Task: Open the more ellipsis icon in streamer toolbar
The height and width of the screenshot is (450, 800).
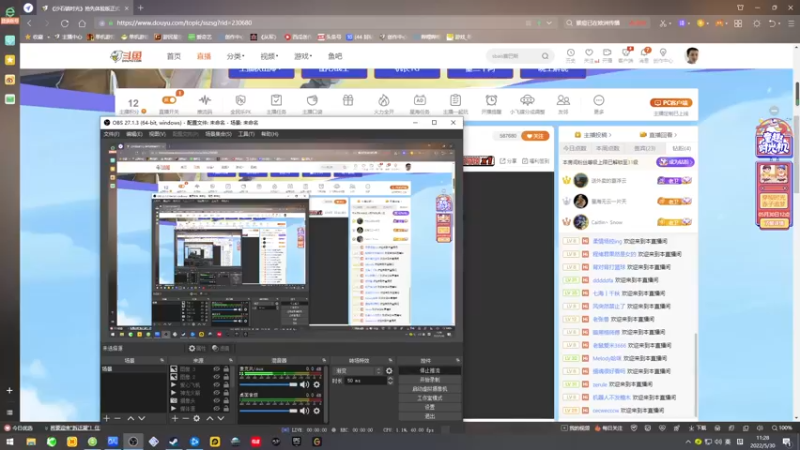Action: point(598,100)
